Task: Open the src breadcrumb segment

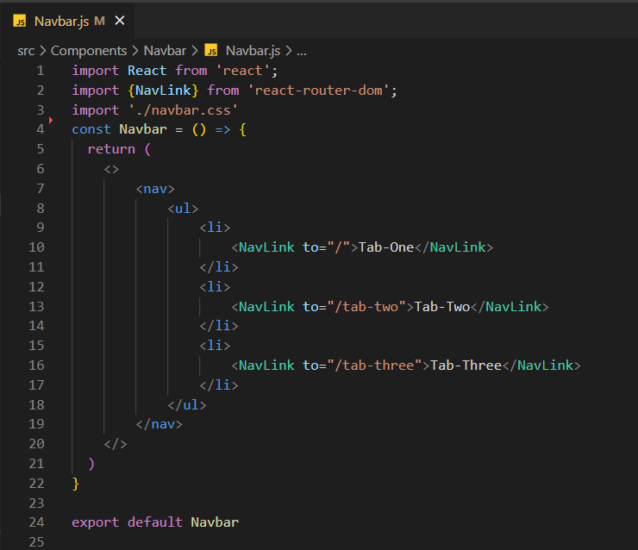Action: 27,50
